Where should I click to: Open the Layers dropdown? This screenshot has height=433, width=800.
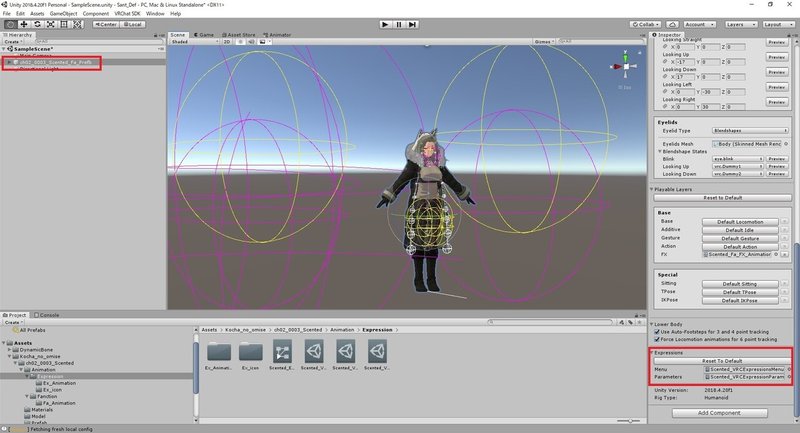pos(740,24)
